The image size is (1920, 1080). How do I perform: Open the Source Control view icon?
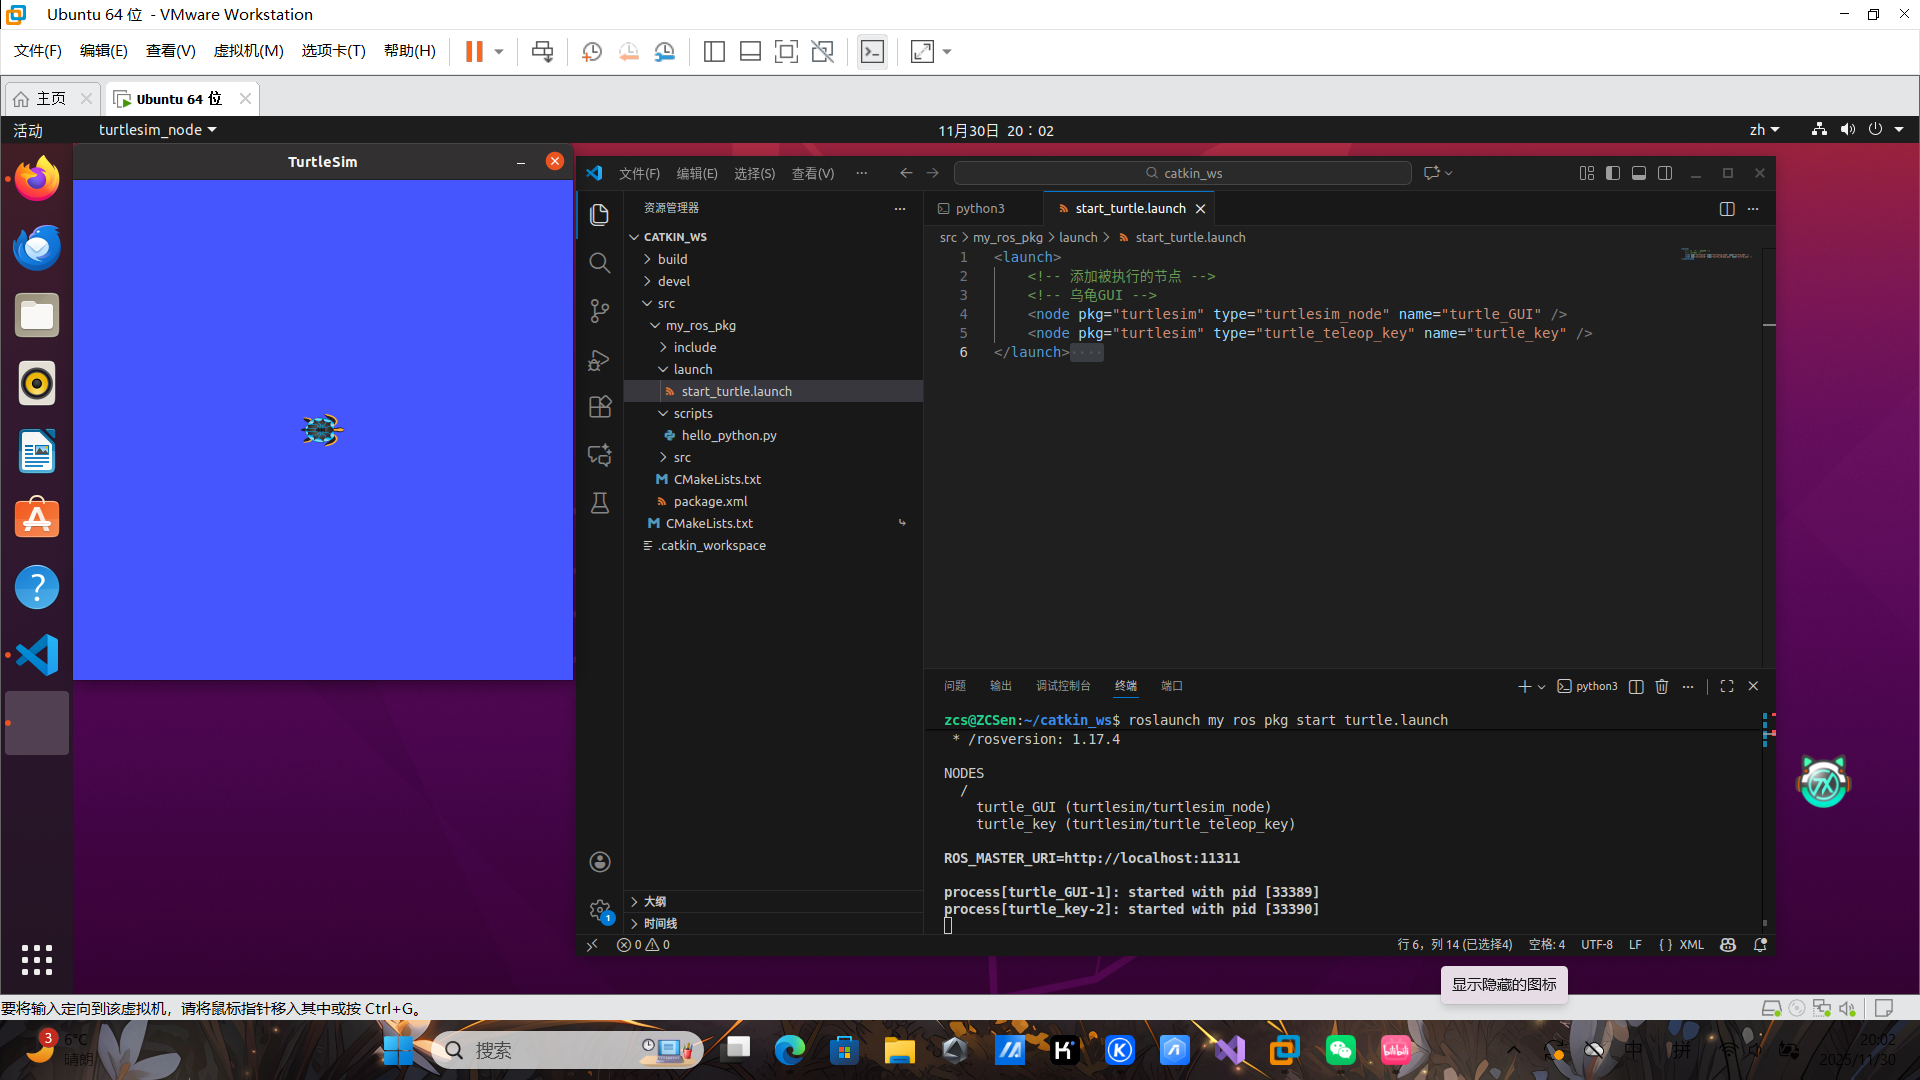599,311
